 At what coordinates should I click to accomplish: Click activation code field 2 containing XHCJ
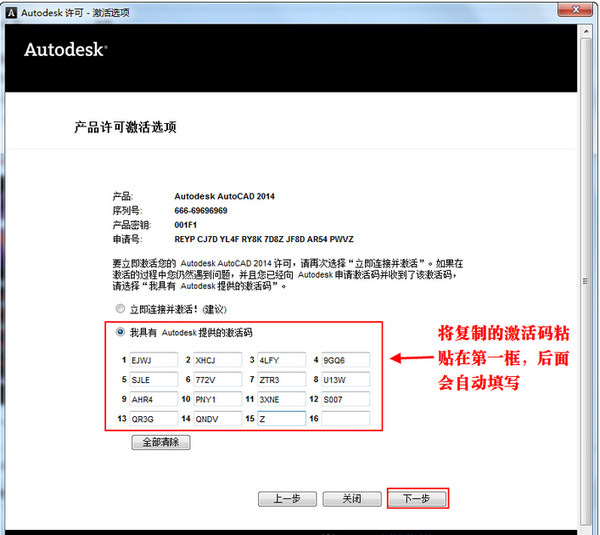point(217,360)
